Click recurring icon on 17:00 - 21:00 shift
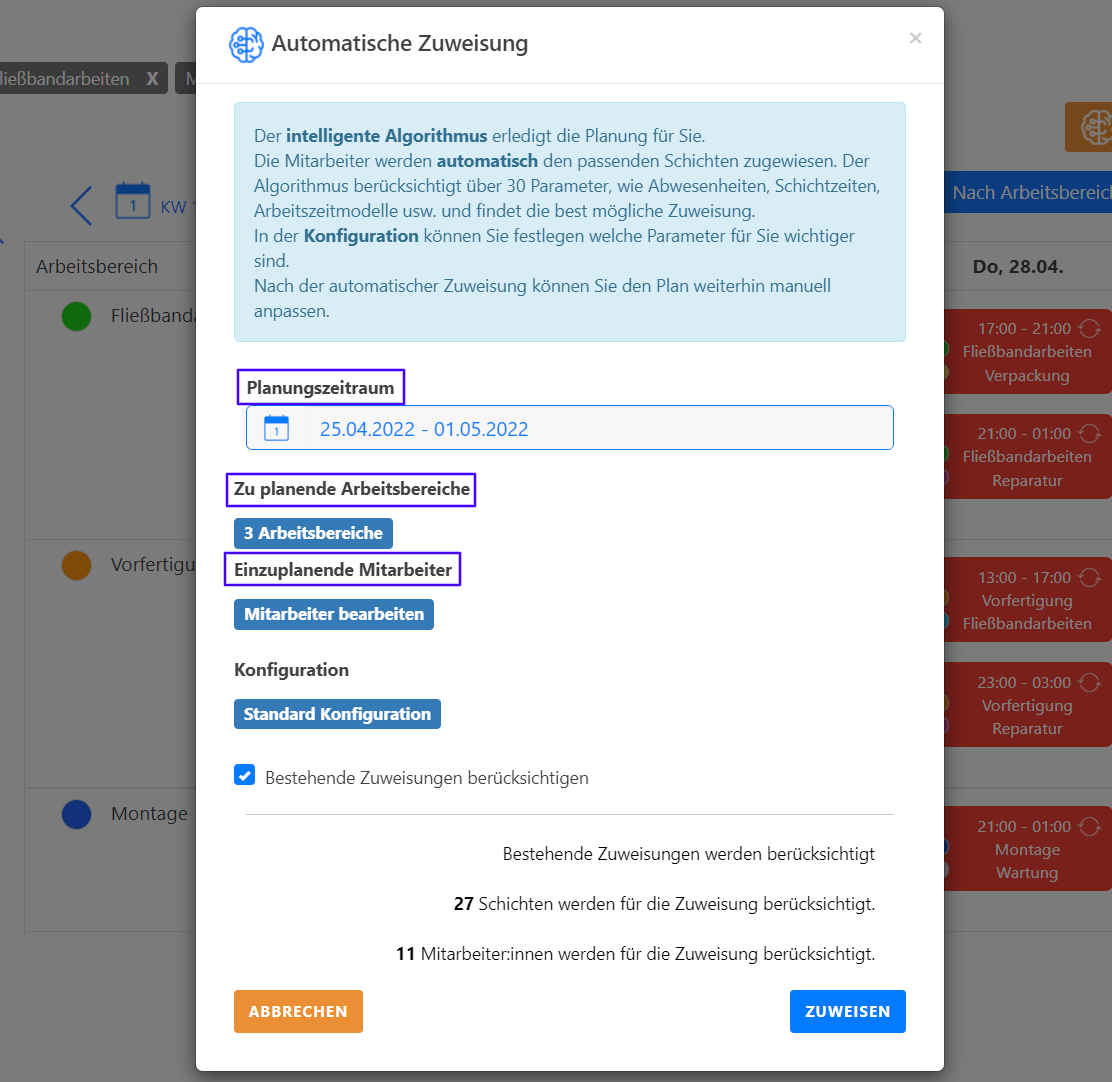This screenshot has height=1082, width=1112. pyautogui.click(x=1090, y=328)
